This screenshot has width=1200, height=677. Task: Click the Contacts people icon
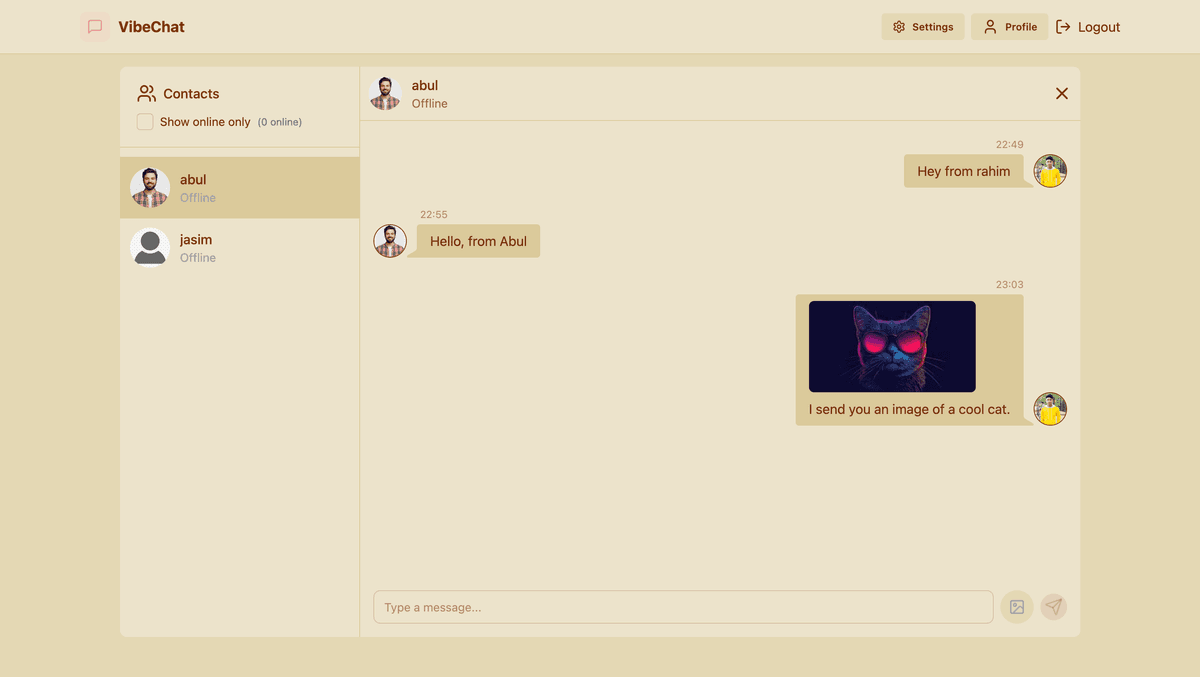click(x=147, y=93)
